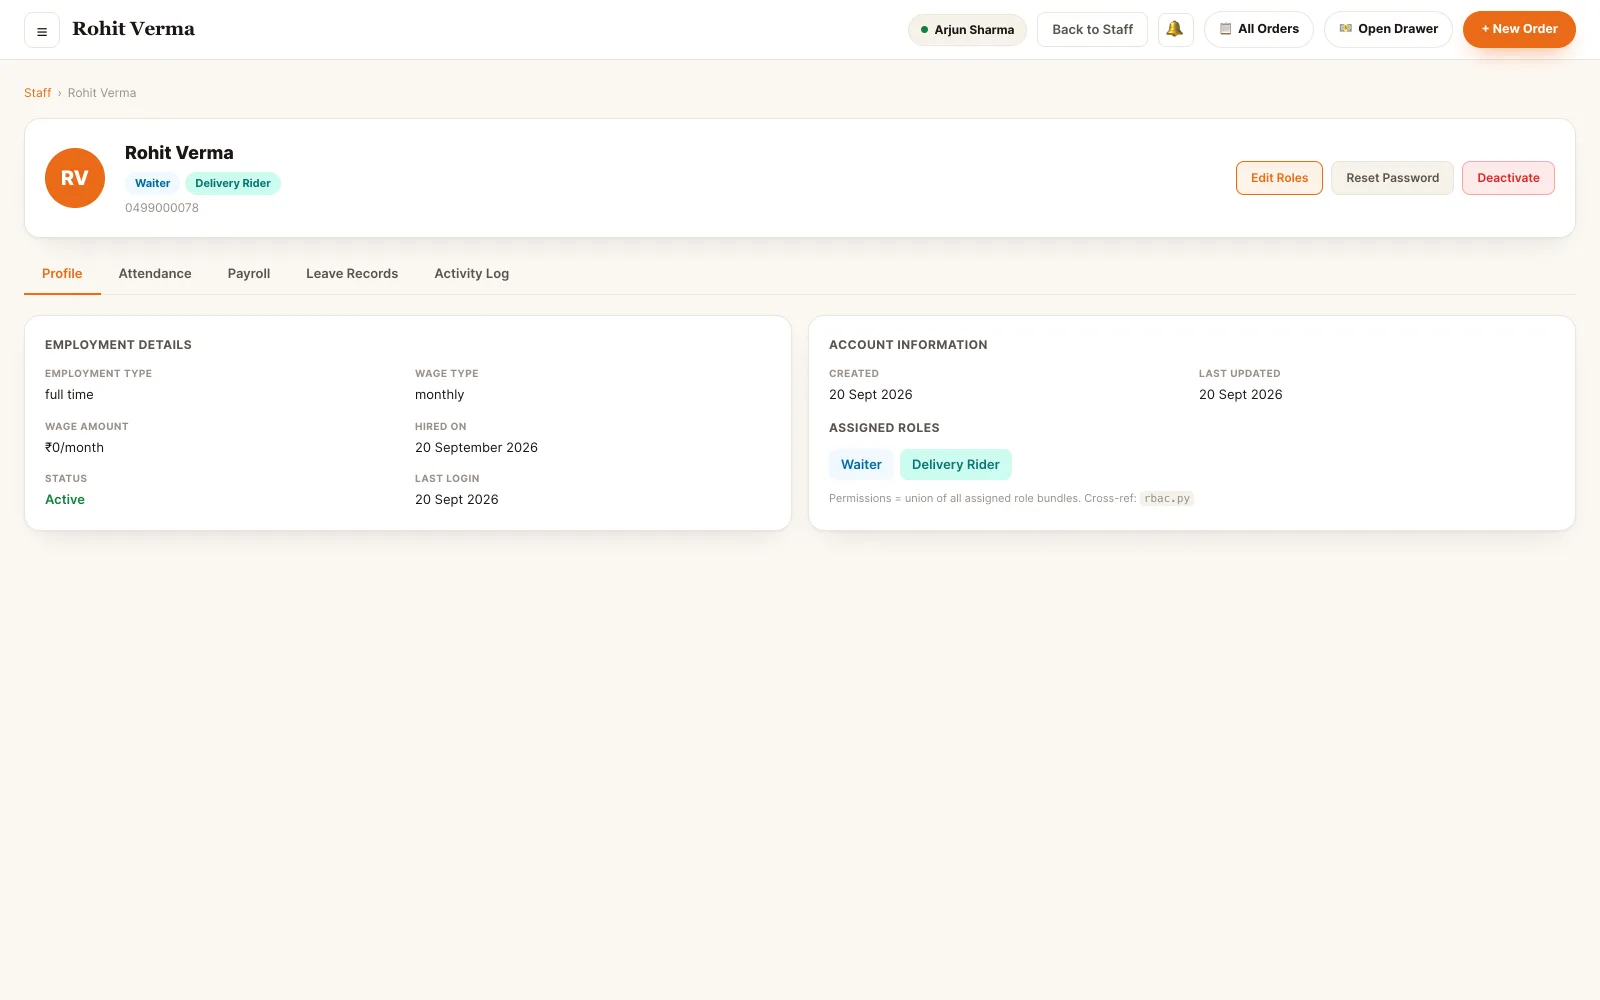Click the ₹0/month wage amount
Image resolution: width=1600 pixels, height=1000 pixels.
point(74,448)
